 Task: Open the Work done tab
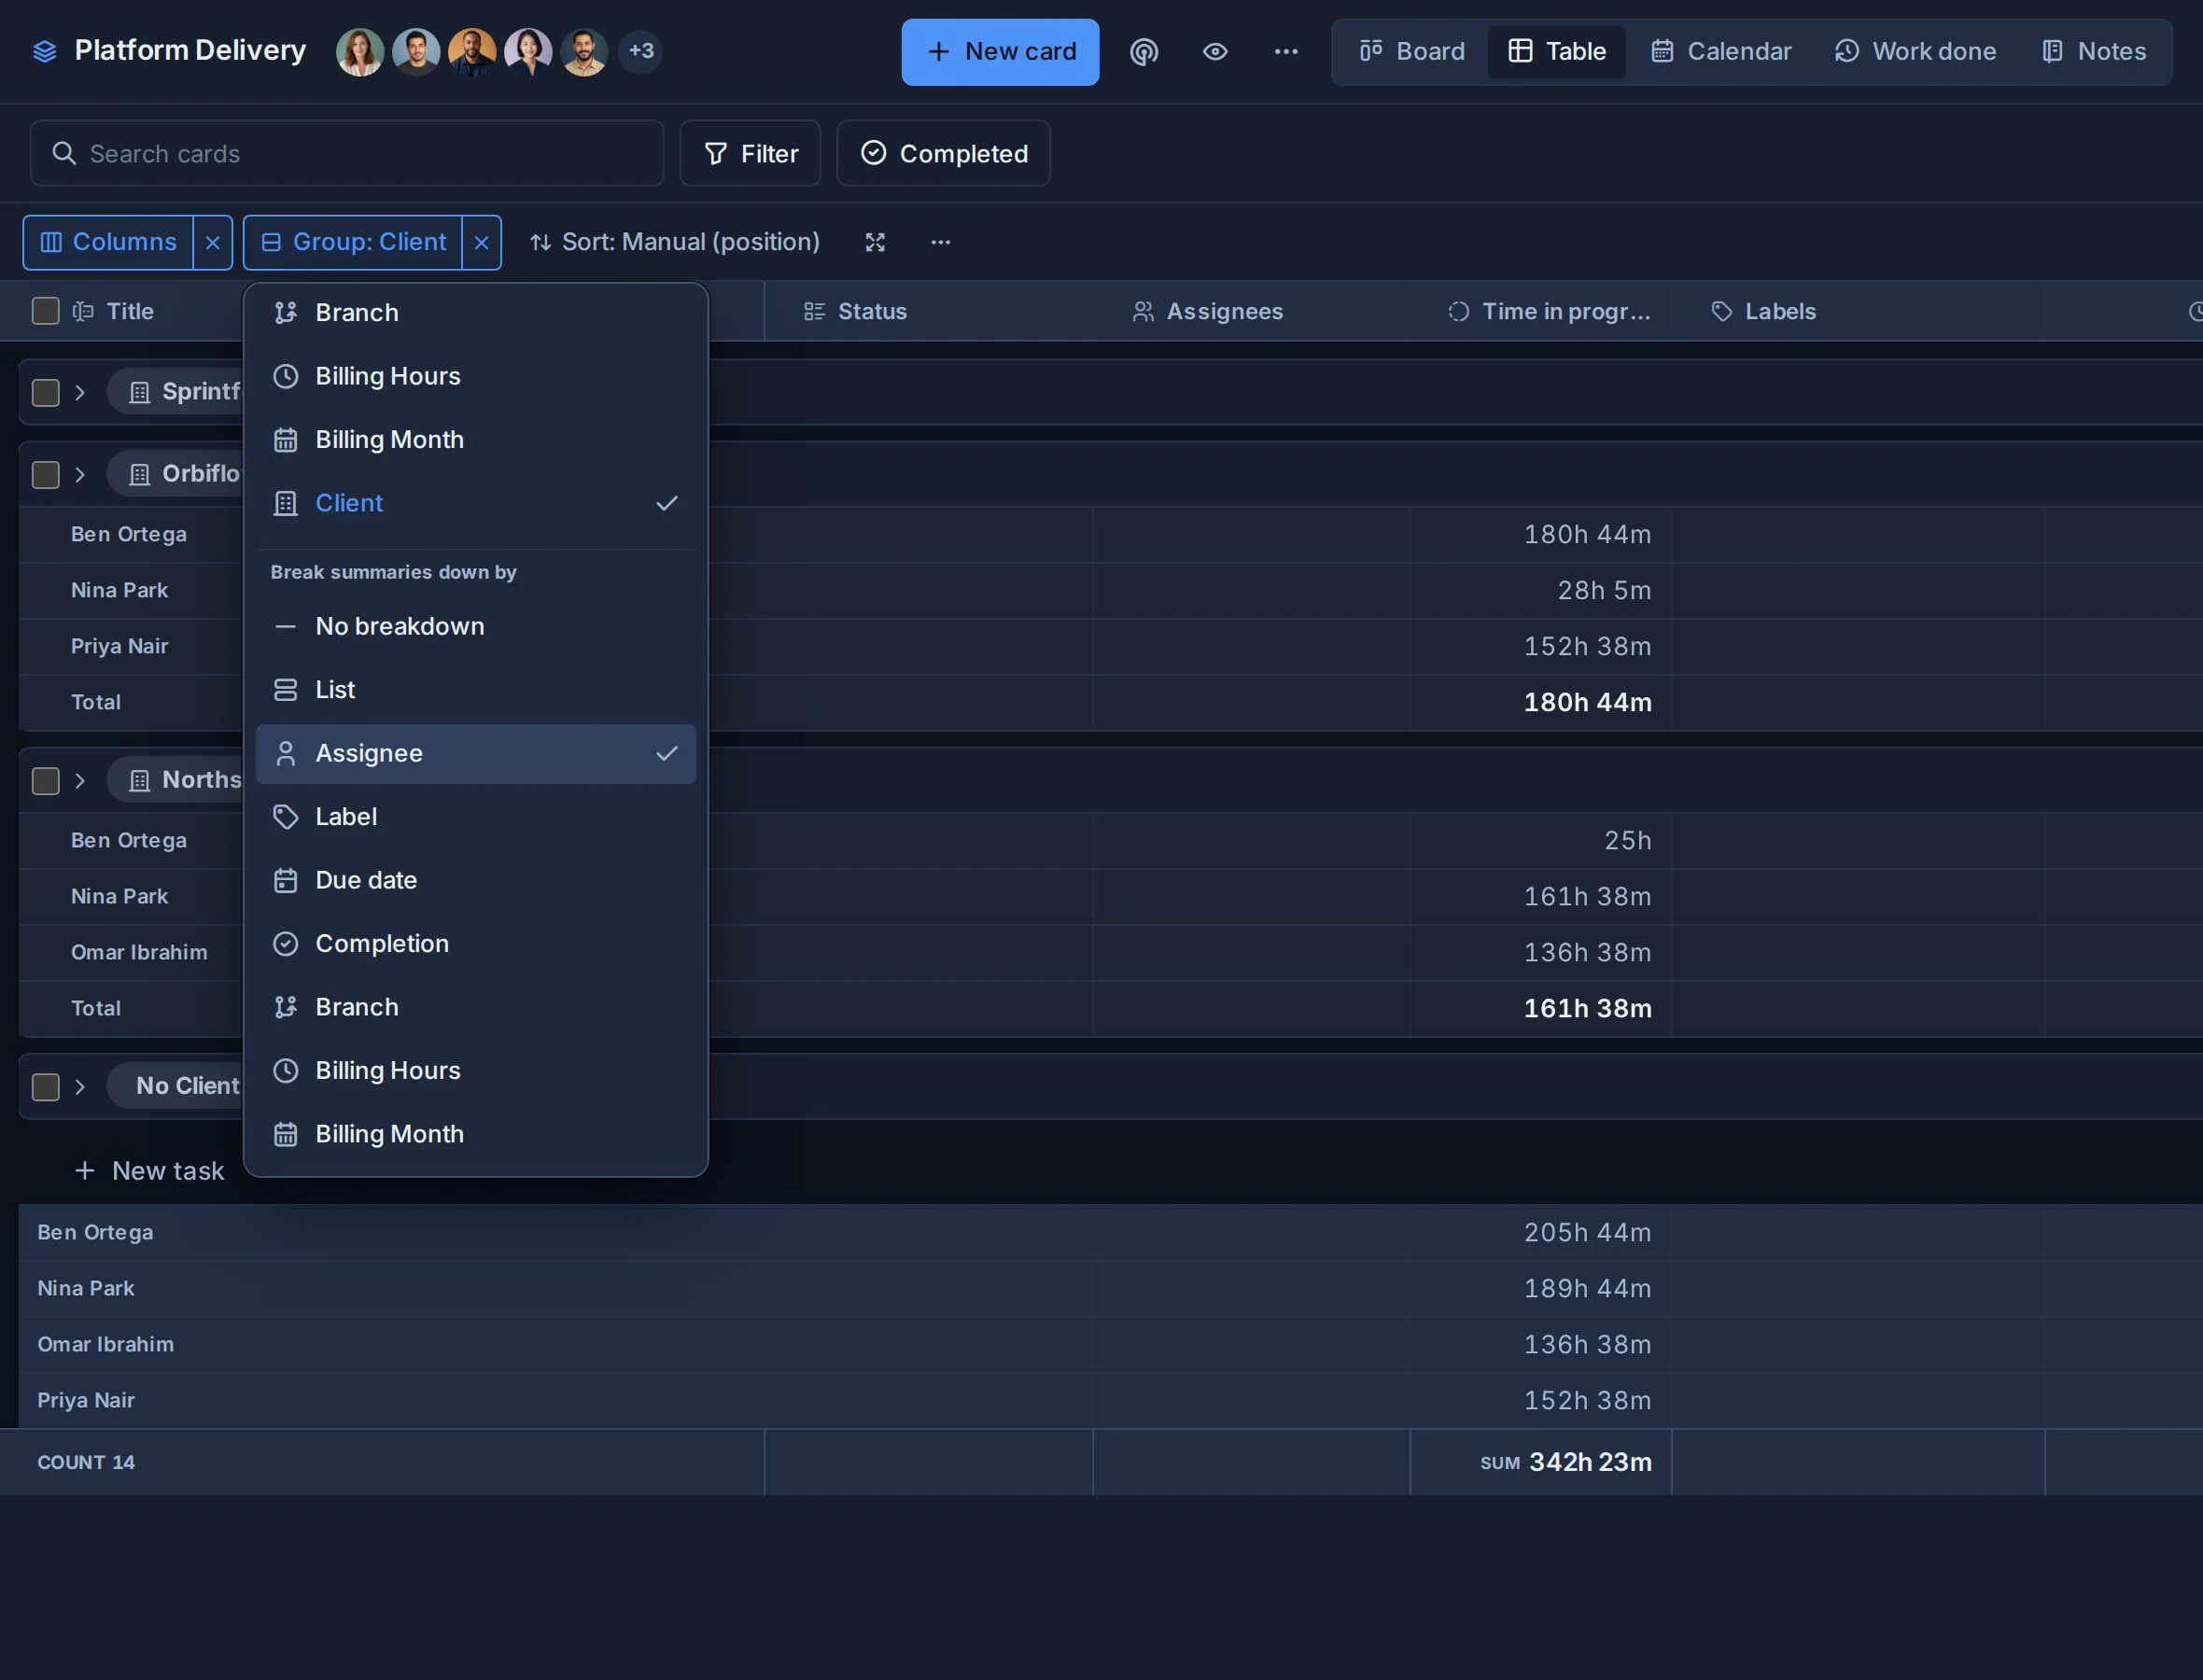point(1915,51)
